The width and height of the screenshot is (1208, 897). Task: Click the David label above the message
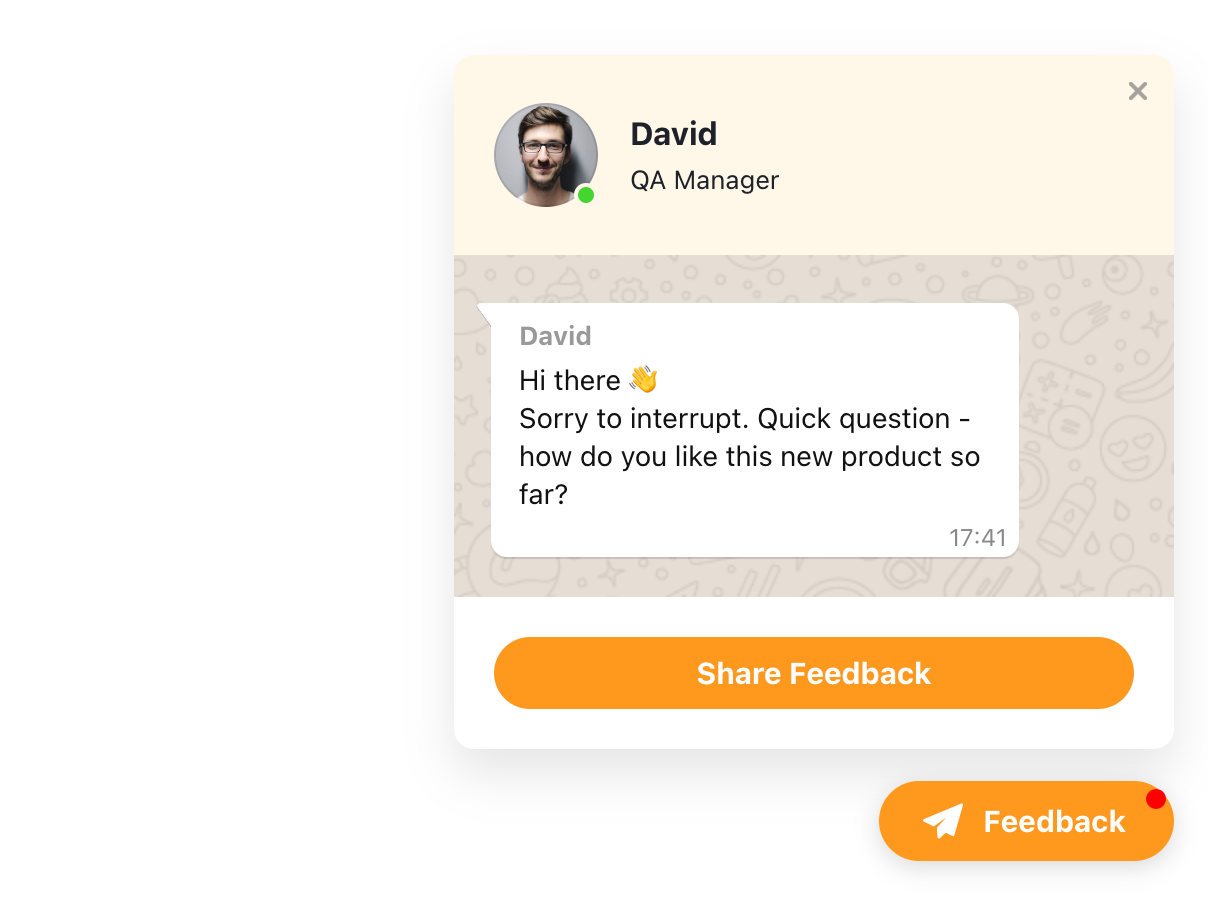[555, 336]
